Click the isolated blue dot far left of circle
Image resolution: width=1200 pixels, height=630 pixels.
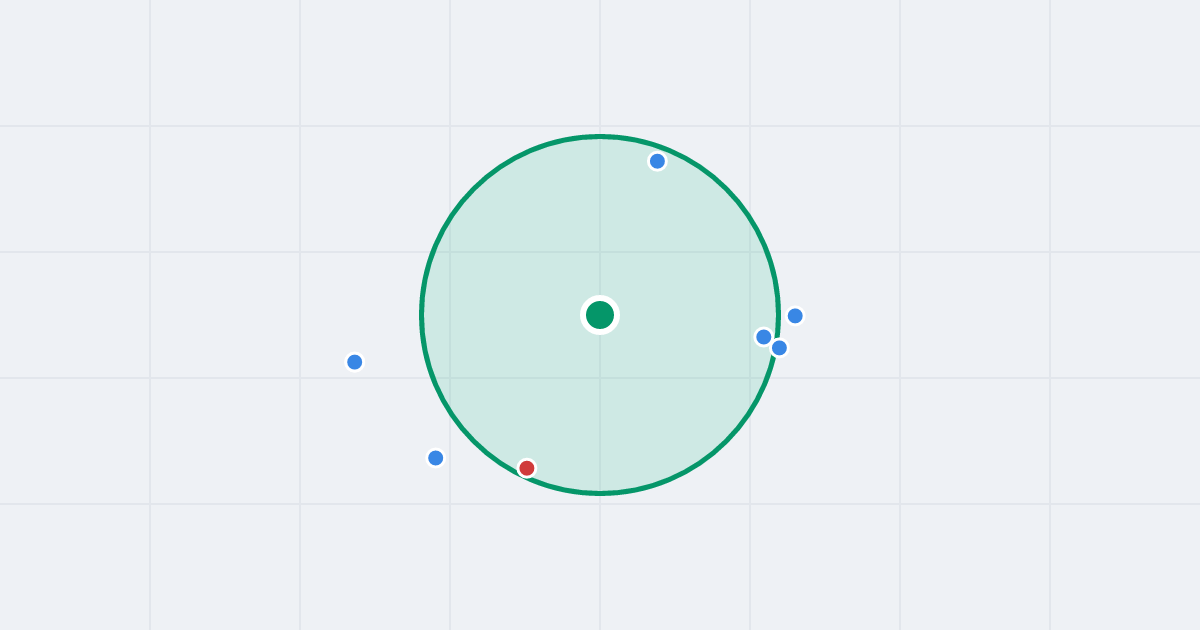coord(354,362)
